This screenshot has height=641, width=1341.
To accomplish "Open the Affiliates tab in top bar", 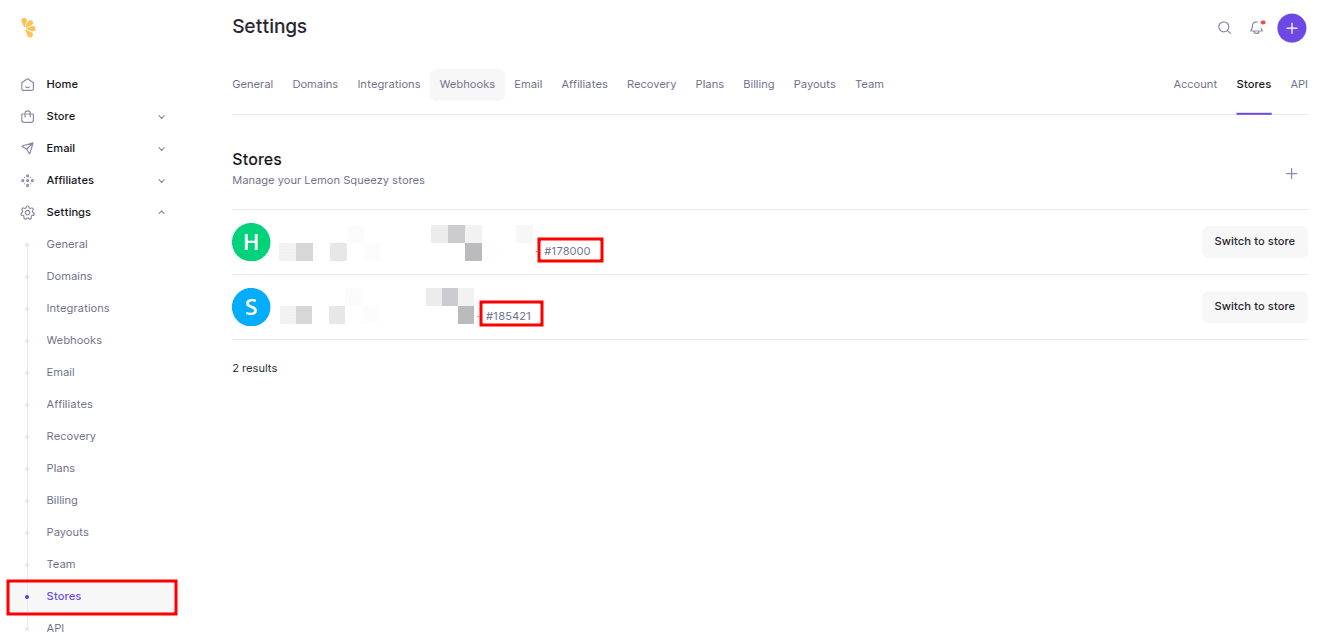I will pos(585,85).
